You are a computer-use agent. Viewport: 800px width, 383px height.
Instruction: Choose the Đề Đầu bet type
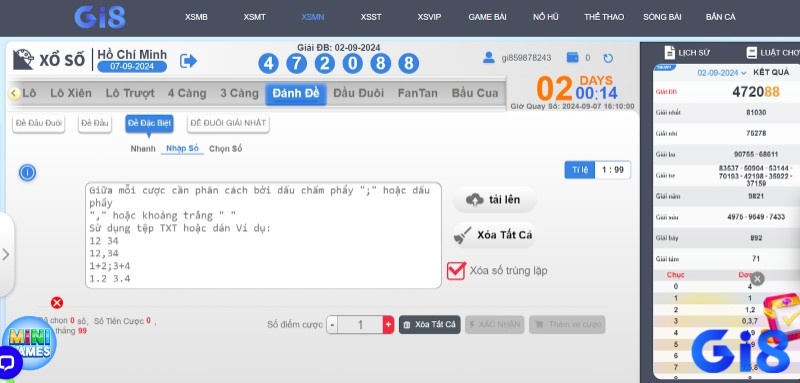pos(95,123)
